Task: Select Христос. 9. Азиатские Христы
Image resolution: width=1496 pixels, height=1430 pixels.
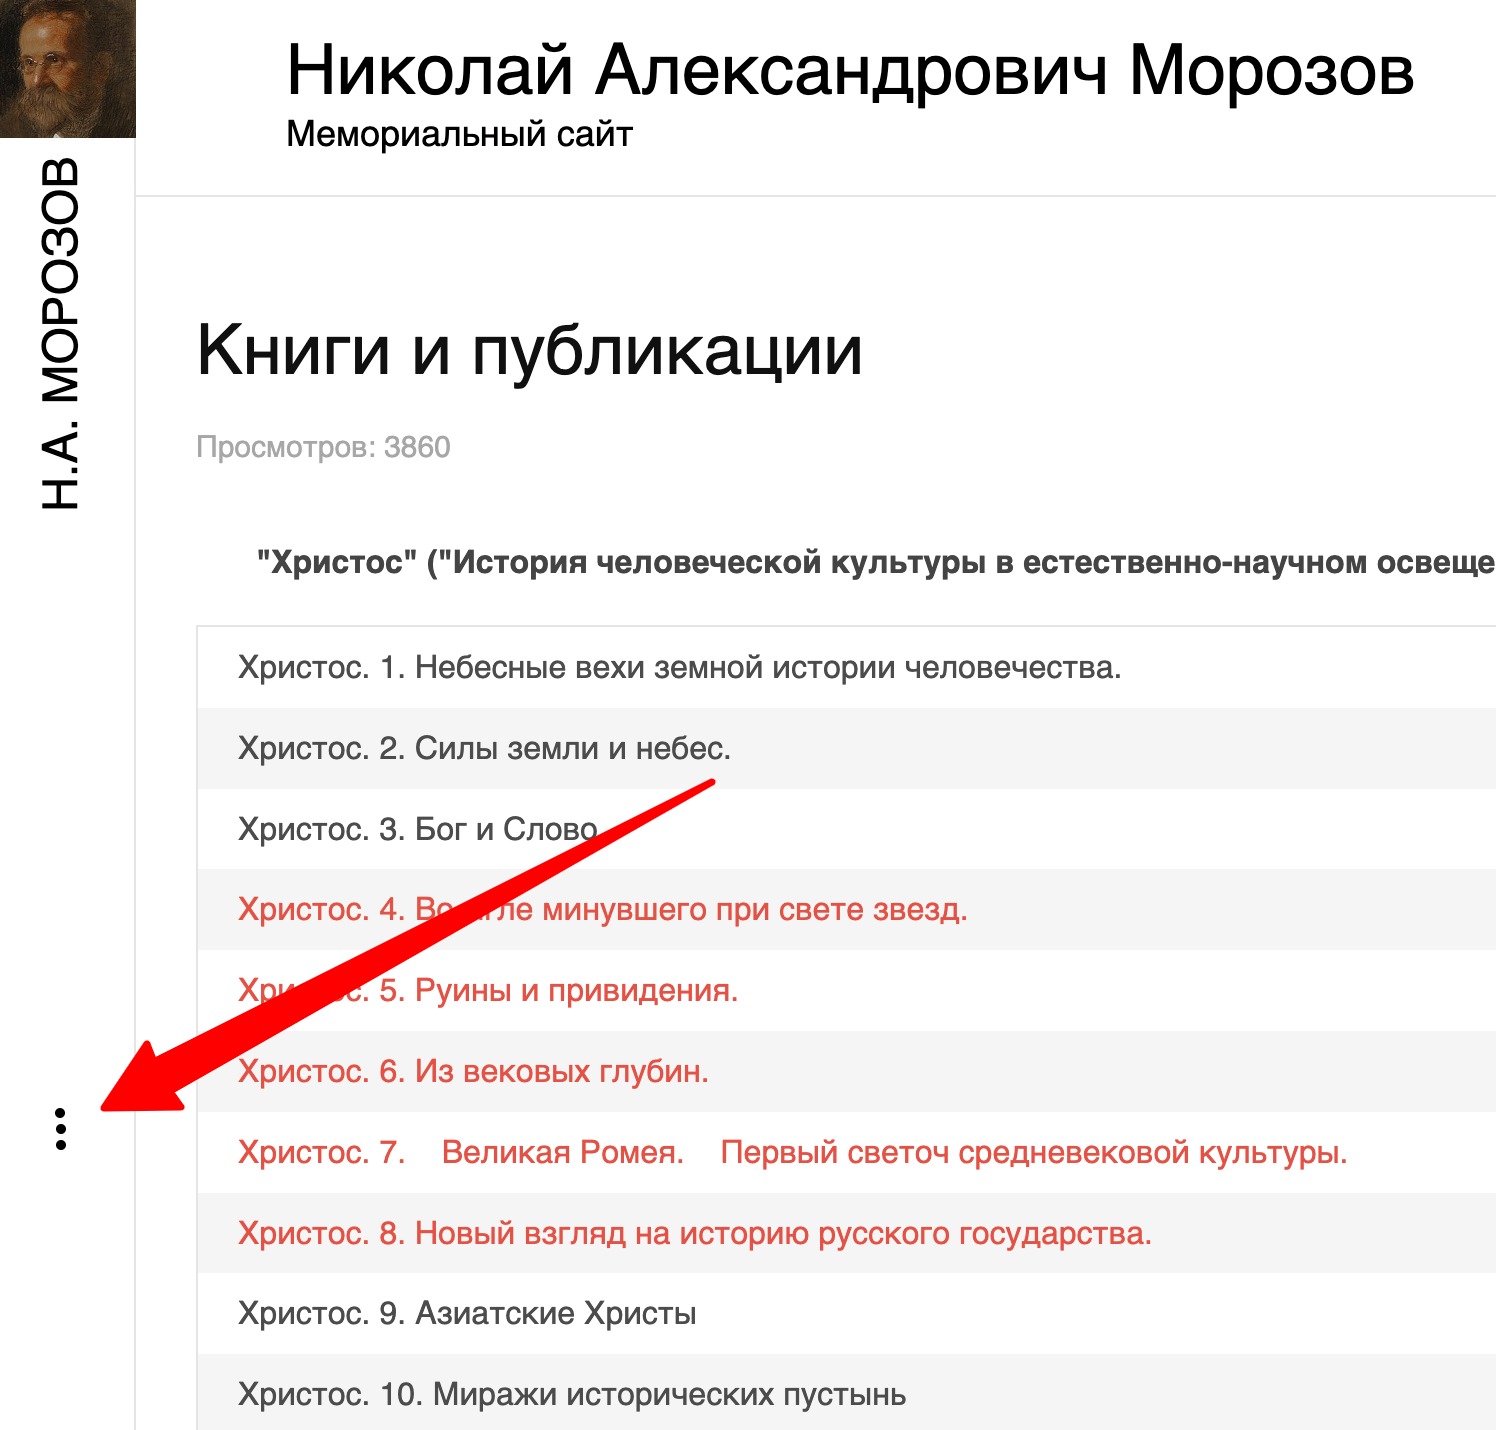Action: [467, 1314]
